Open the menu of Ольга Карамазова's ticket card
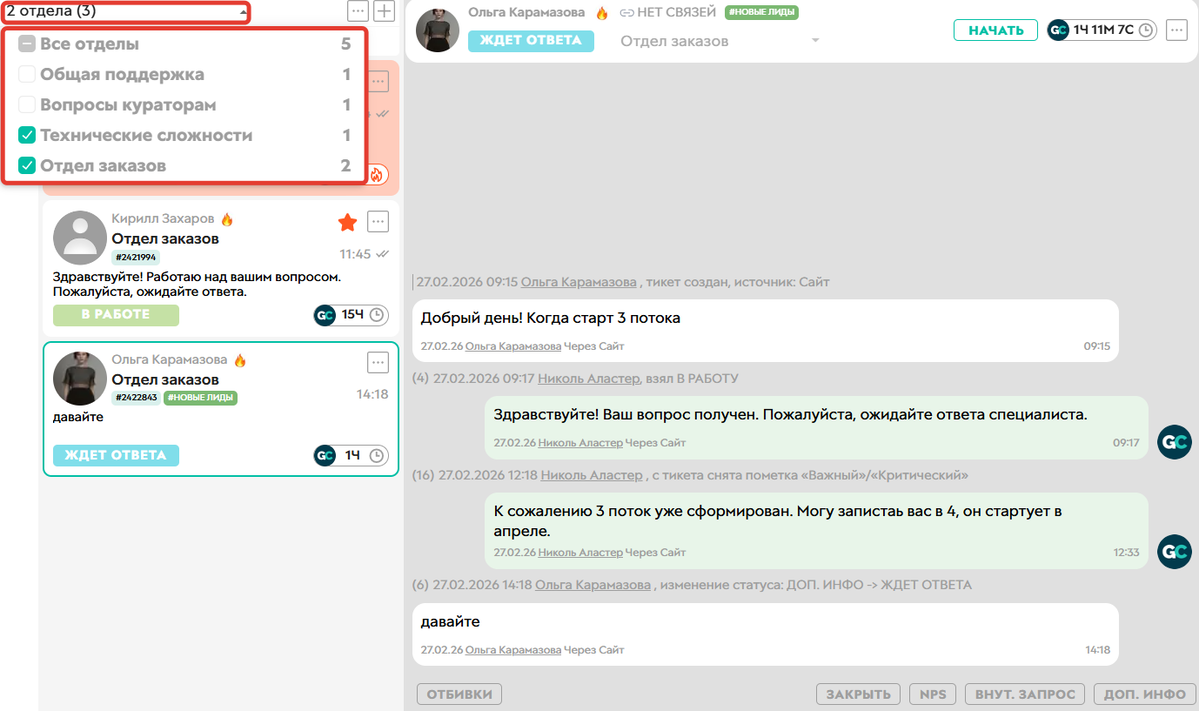Image resolution: width=1199 pixels, height=711 pixels. tap(378, 362)
